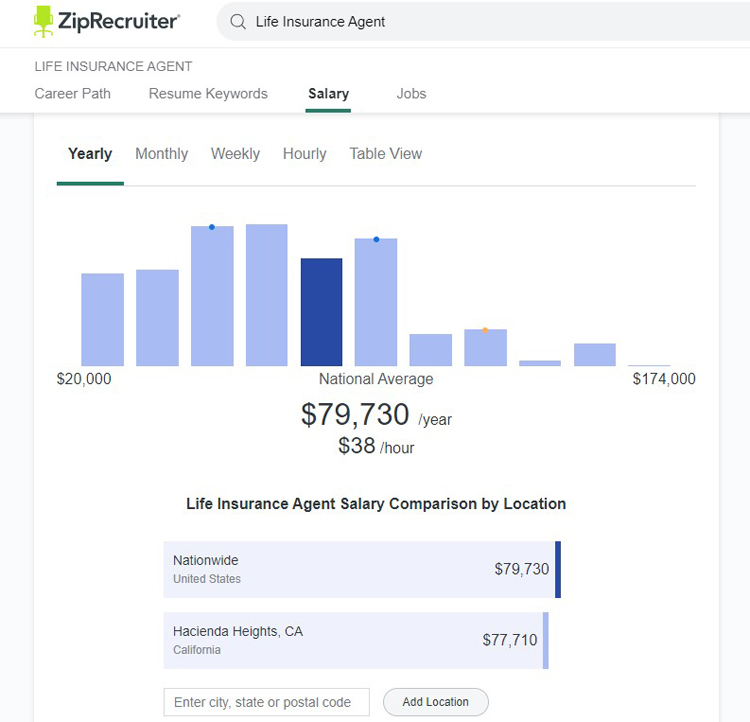Switch to Weekly salary view
This screenshot has height=722, width=750.
tap(235, 154)
